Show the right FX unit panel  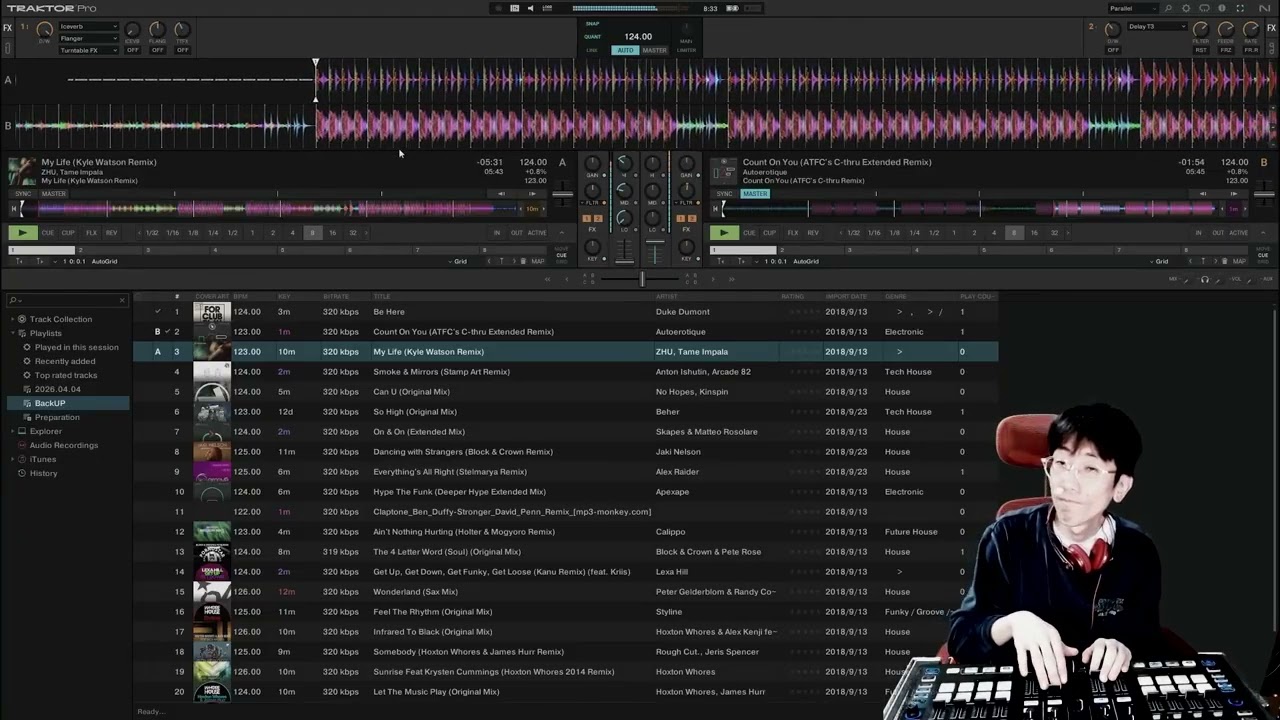tap(1272, 28)
